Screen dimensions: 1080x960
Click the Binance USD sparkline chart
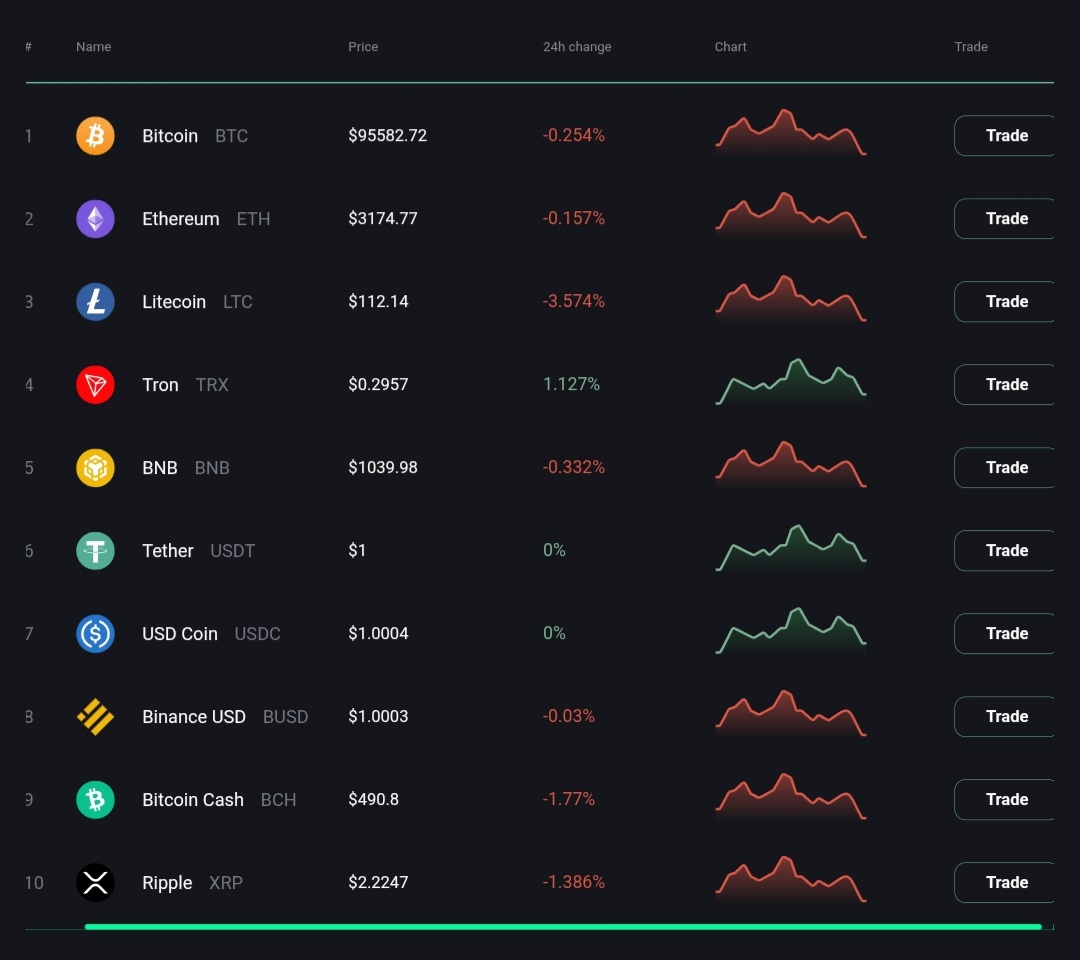point(791,714)
